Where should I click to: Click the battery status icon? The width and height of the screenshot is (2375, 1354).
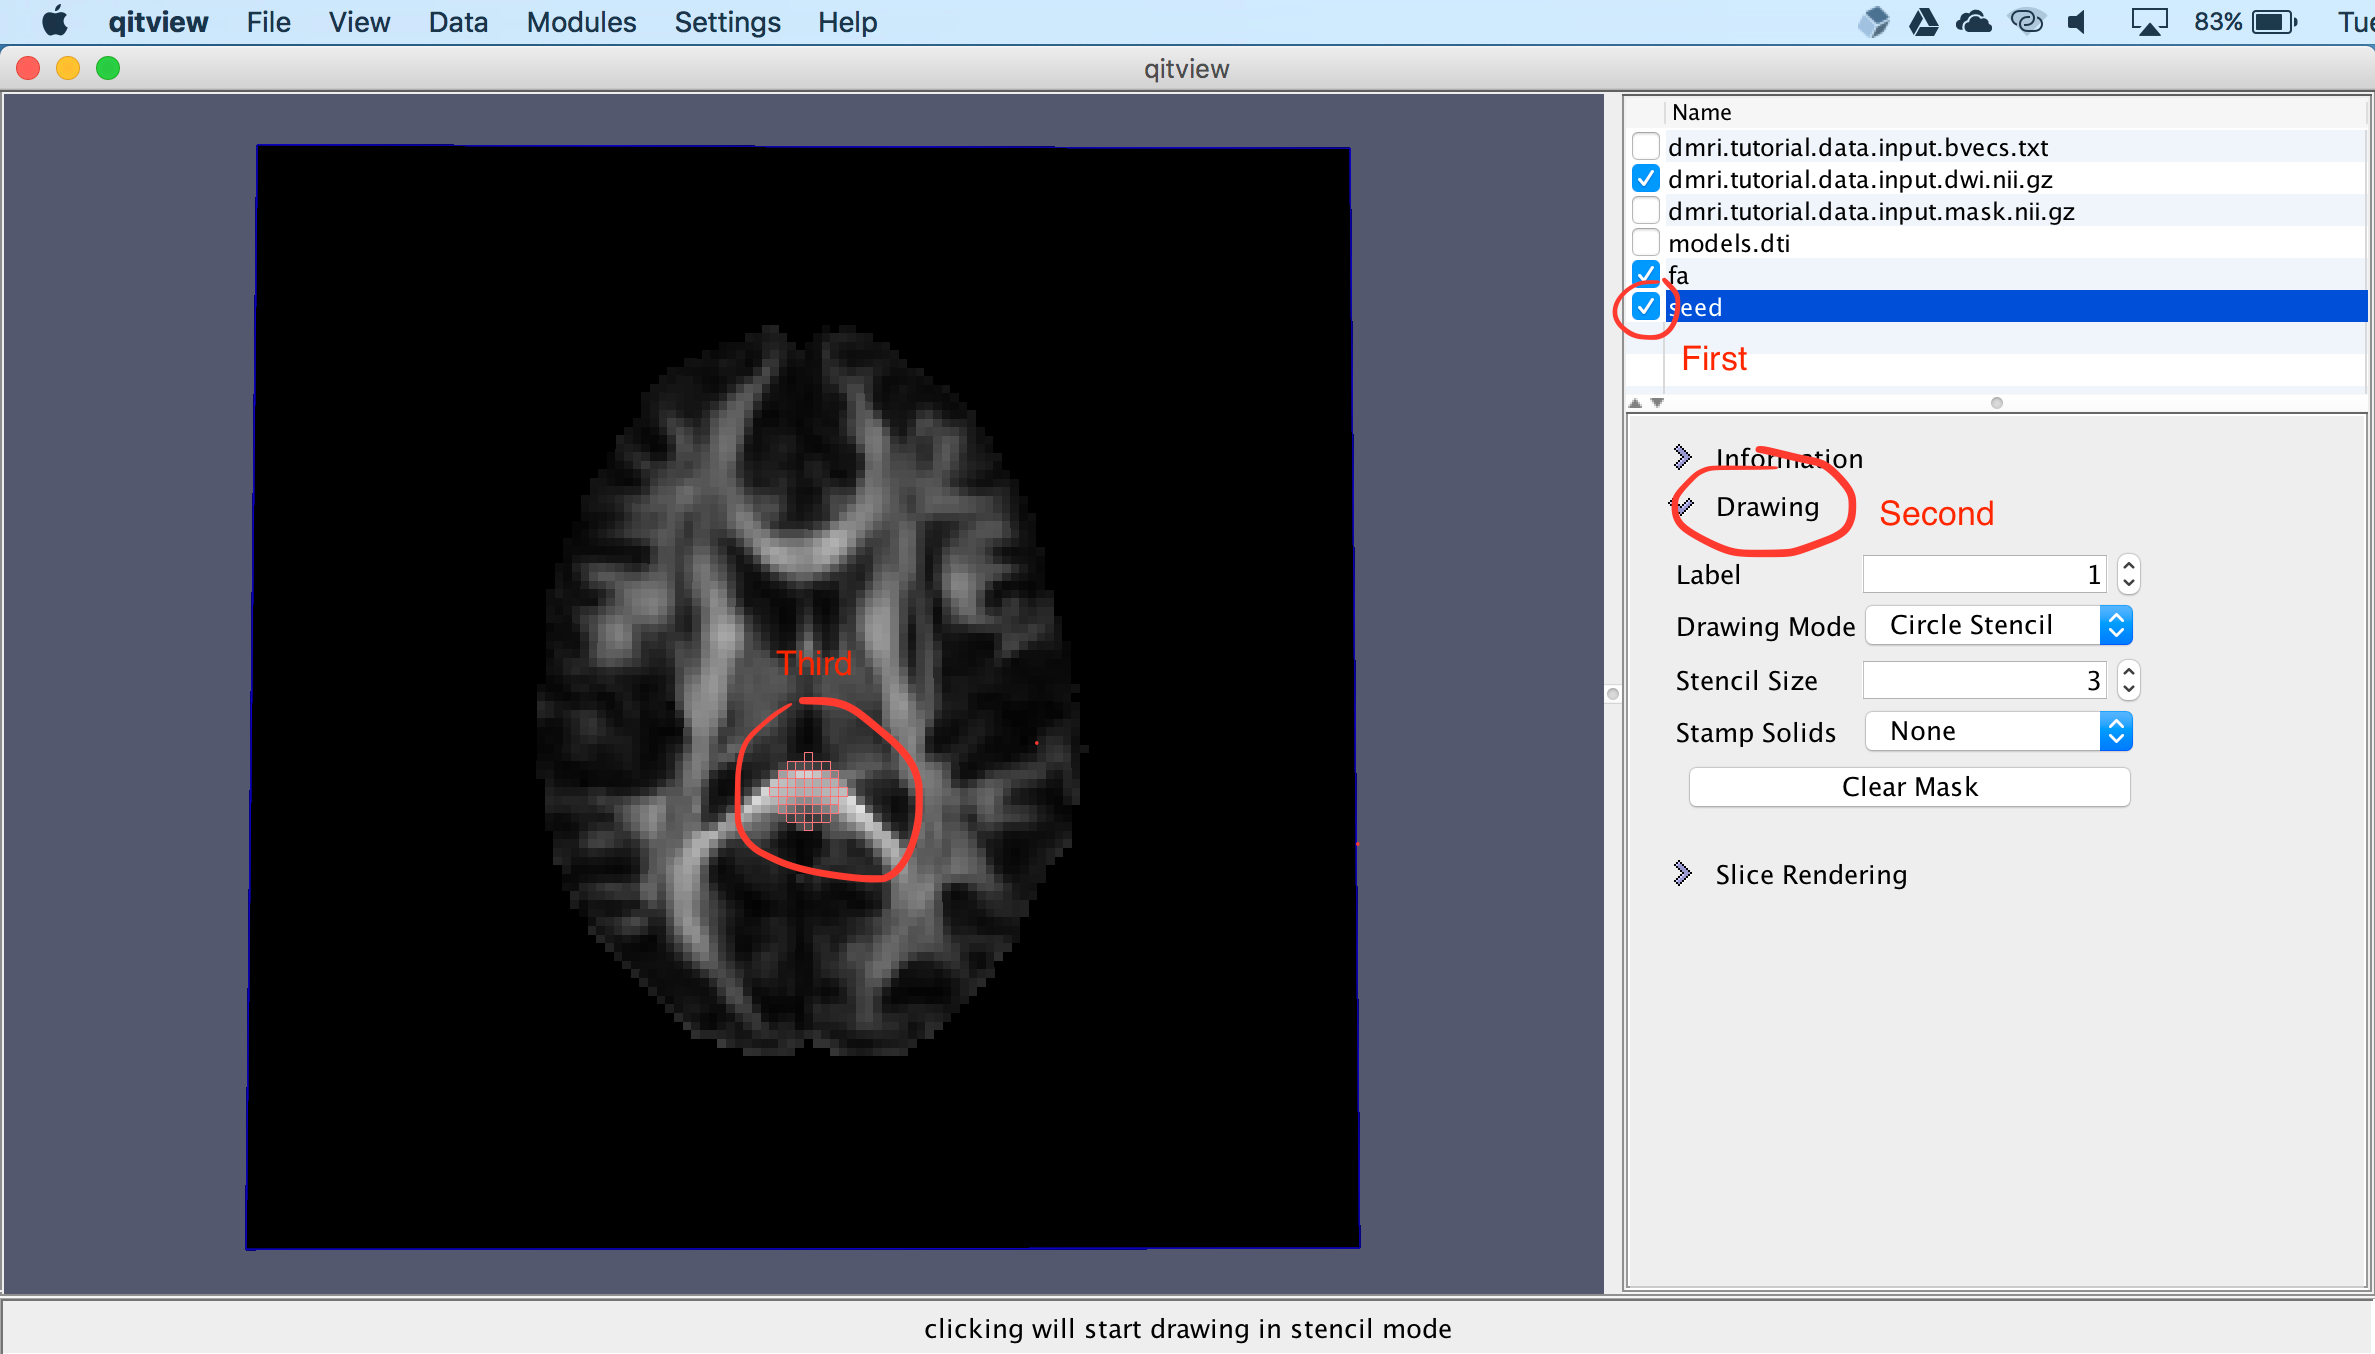pyautogui.click(x=2274, y=22)
